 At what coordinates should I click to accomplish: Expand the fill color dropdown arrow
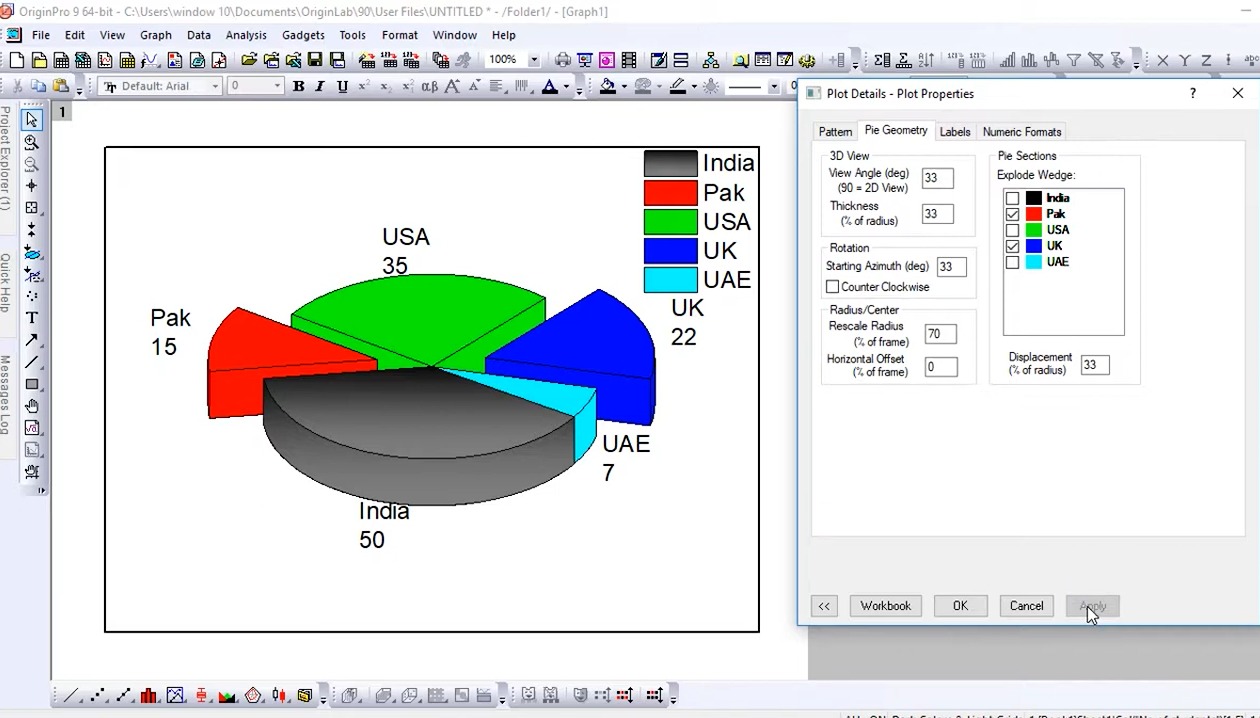click(x=625, y=87)
